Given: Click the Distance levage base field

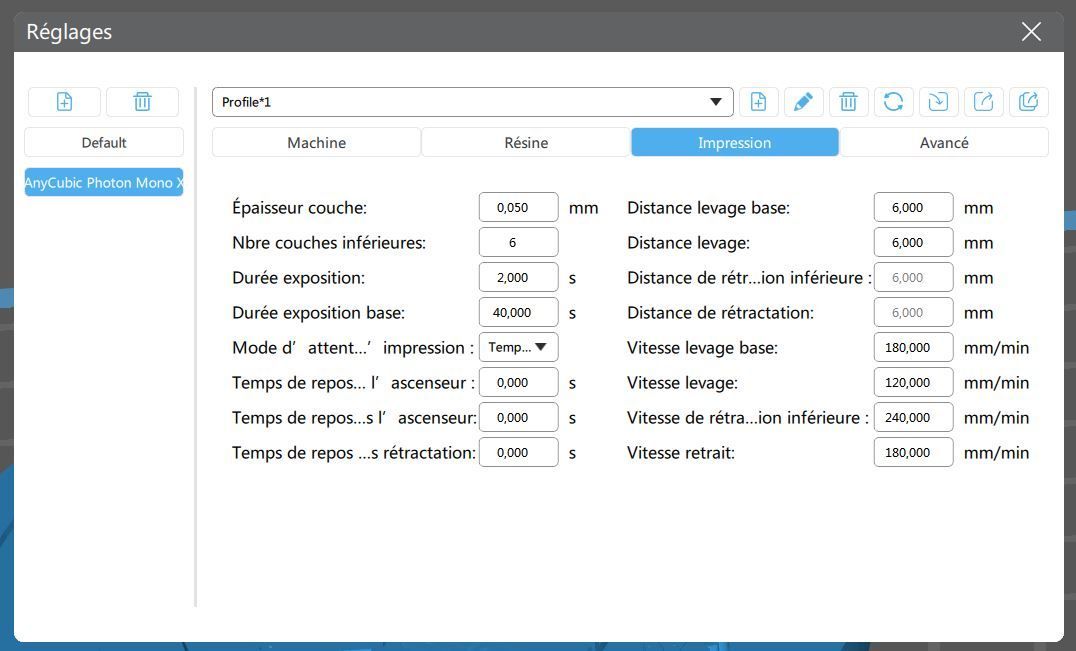Looking at the screenshot, I should 913,207.
